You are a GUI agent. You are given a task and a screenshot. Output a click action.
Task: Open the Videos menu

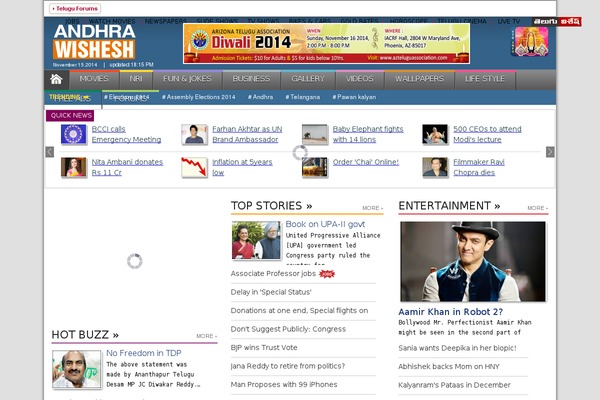tap(360, 79)
